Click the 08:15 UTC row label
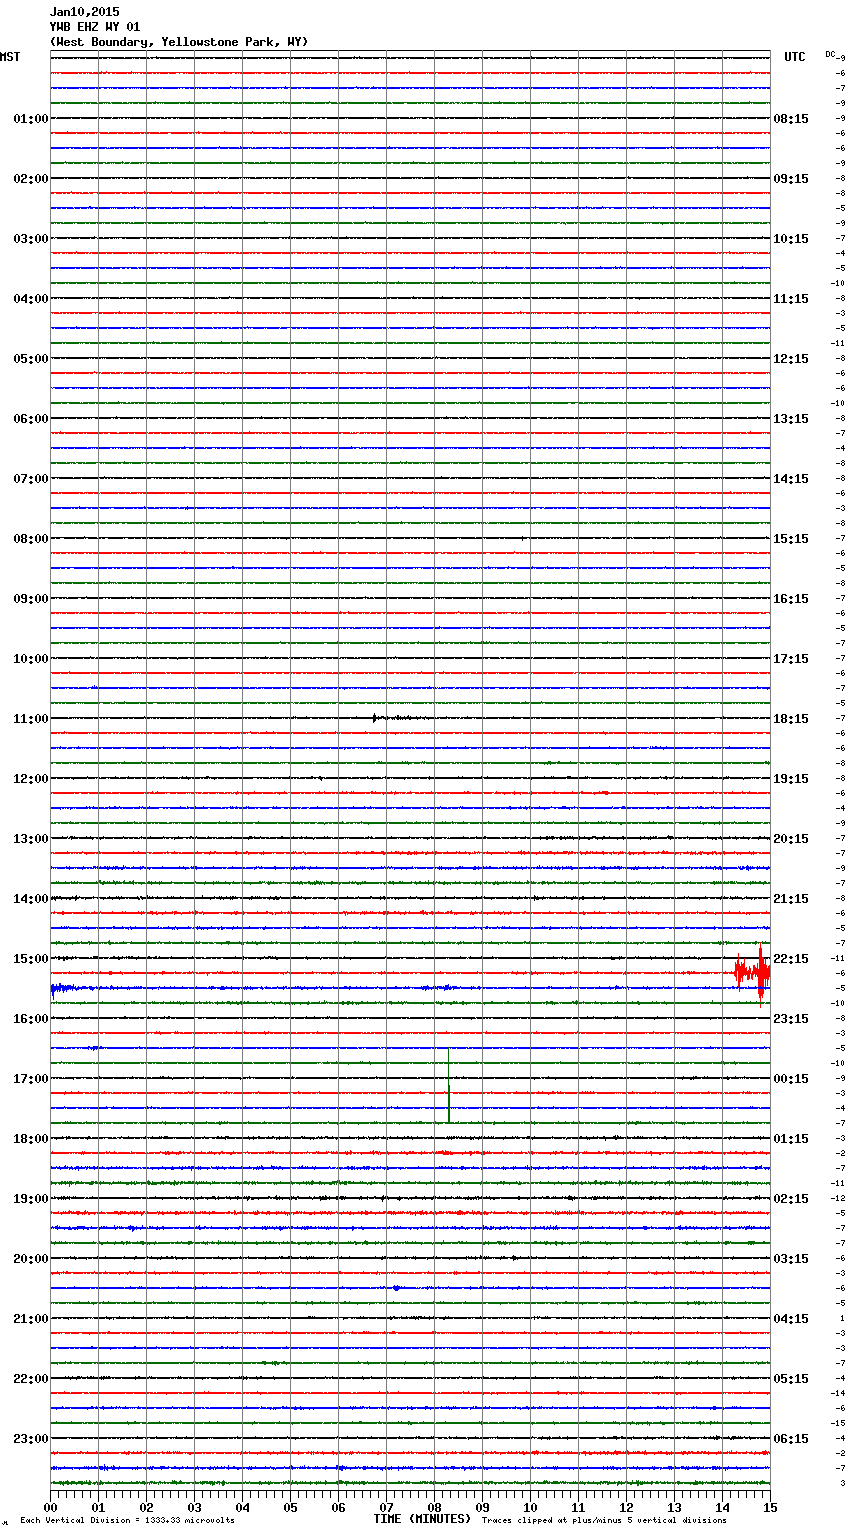 [x=791, y=119]
